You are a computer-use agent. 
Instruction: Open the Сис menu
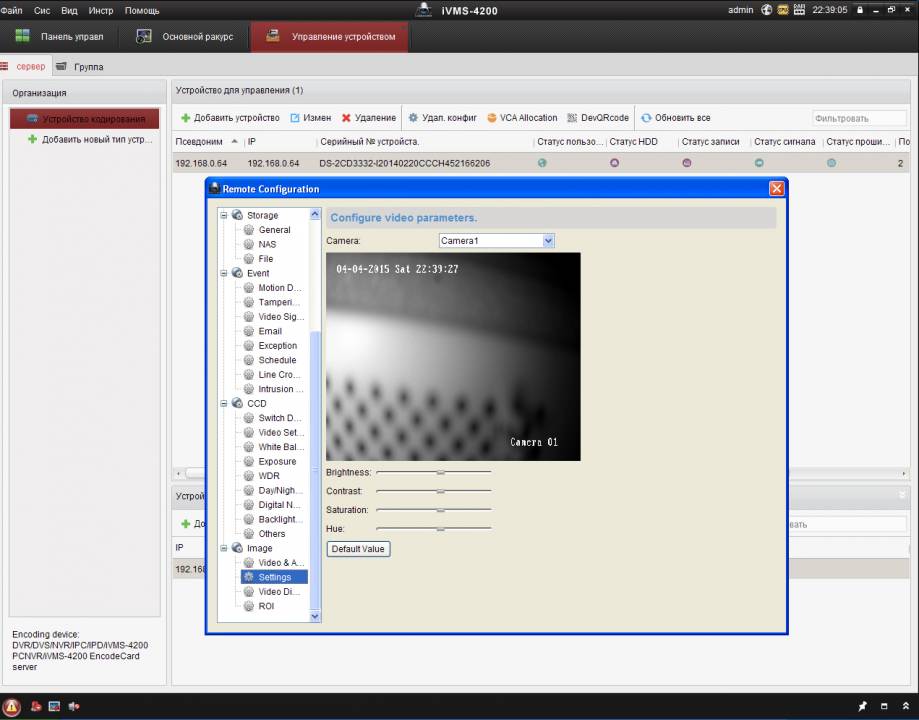42,11
